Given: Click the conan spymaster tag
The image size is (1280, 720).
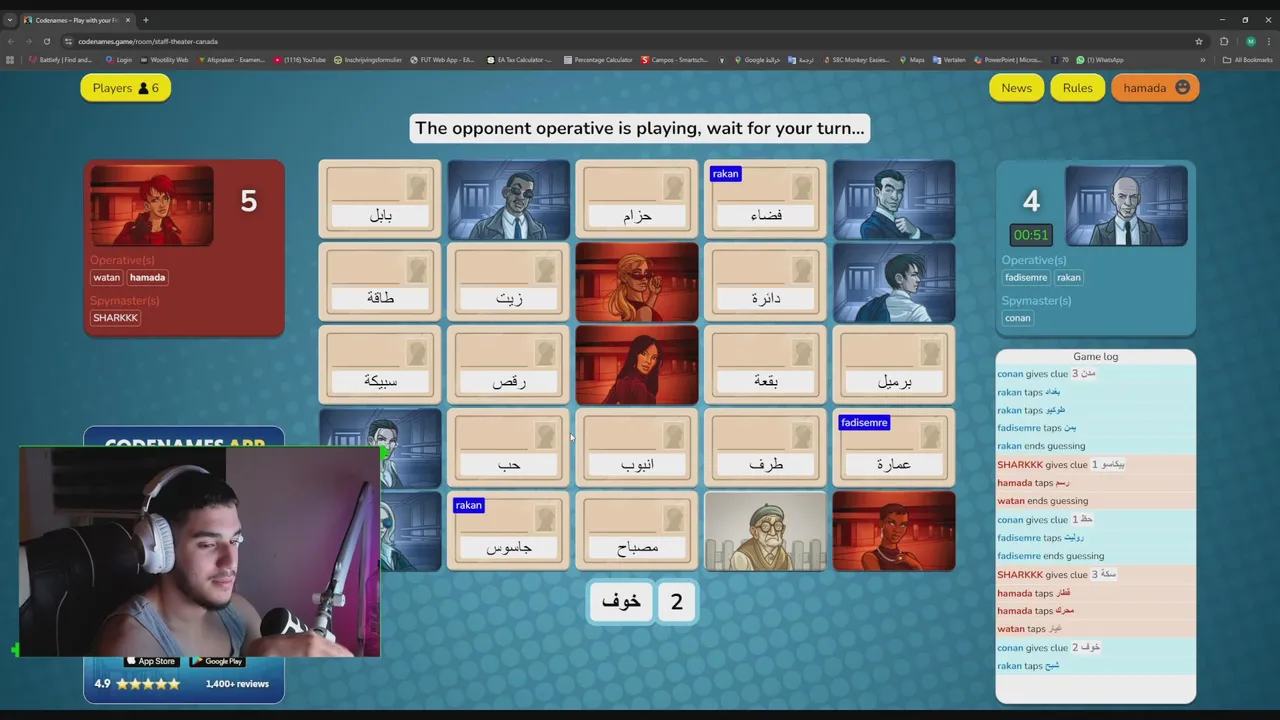Looking at the screenshot, I should click(1018, 318).
